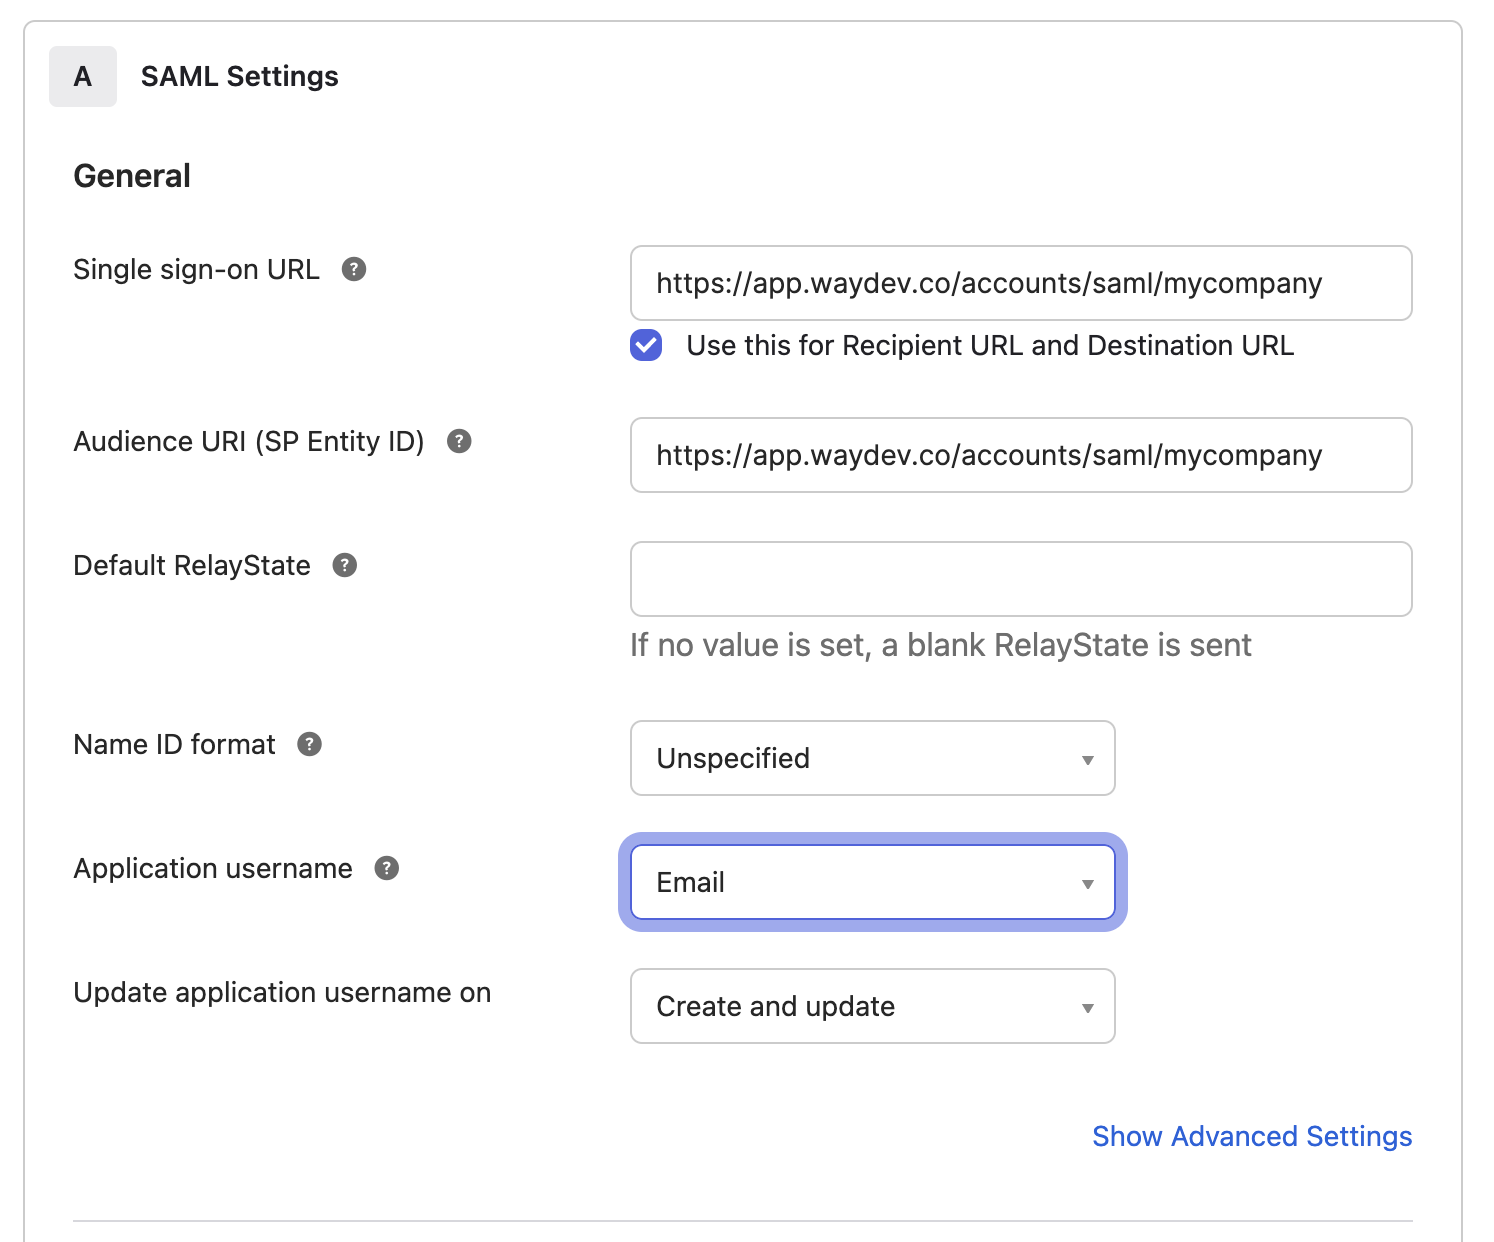The width and height of the screenshot is (1494, 1242).
Task: Open the Name ID format dropdown
Action: click(x=872, y=758)
